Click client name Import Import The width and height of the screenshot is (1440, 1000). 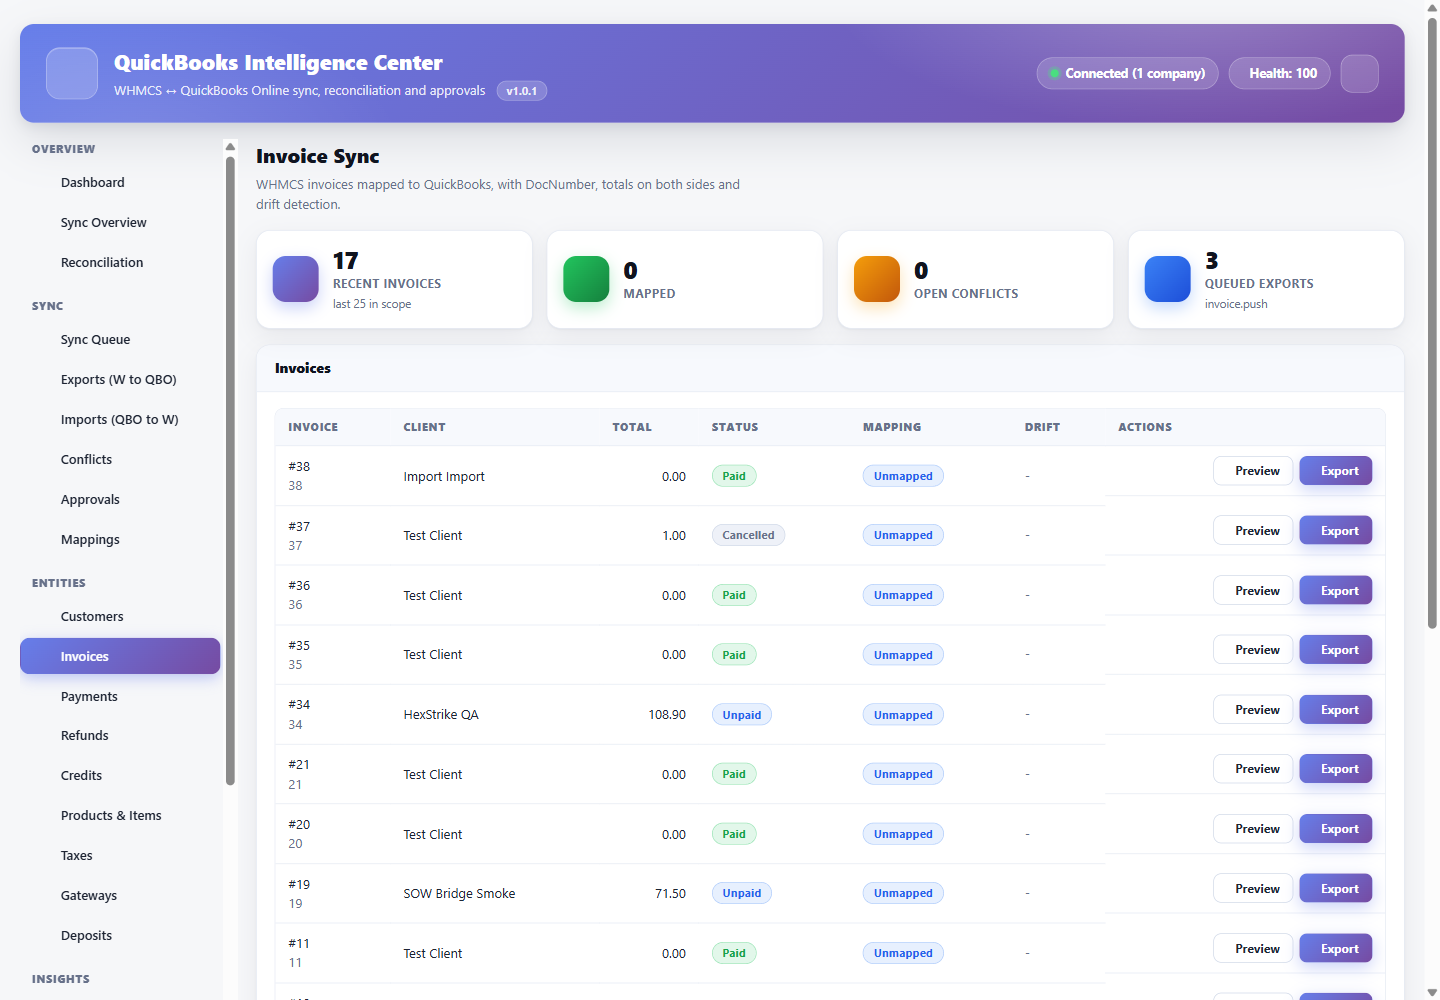[x=444, y=477]
